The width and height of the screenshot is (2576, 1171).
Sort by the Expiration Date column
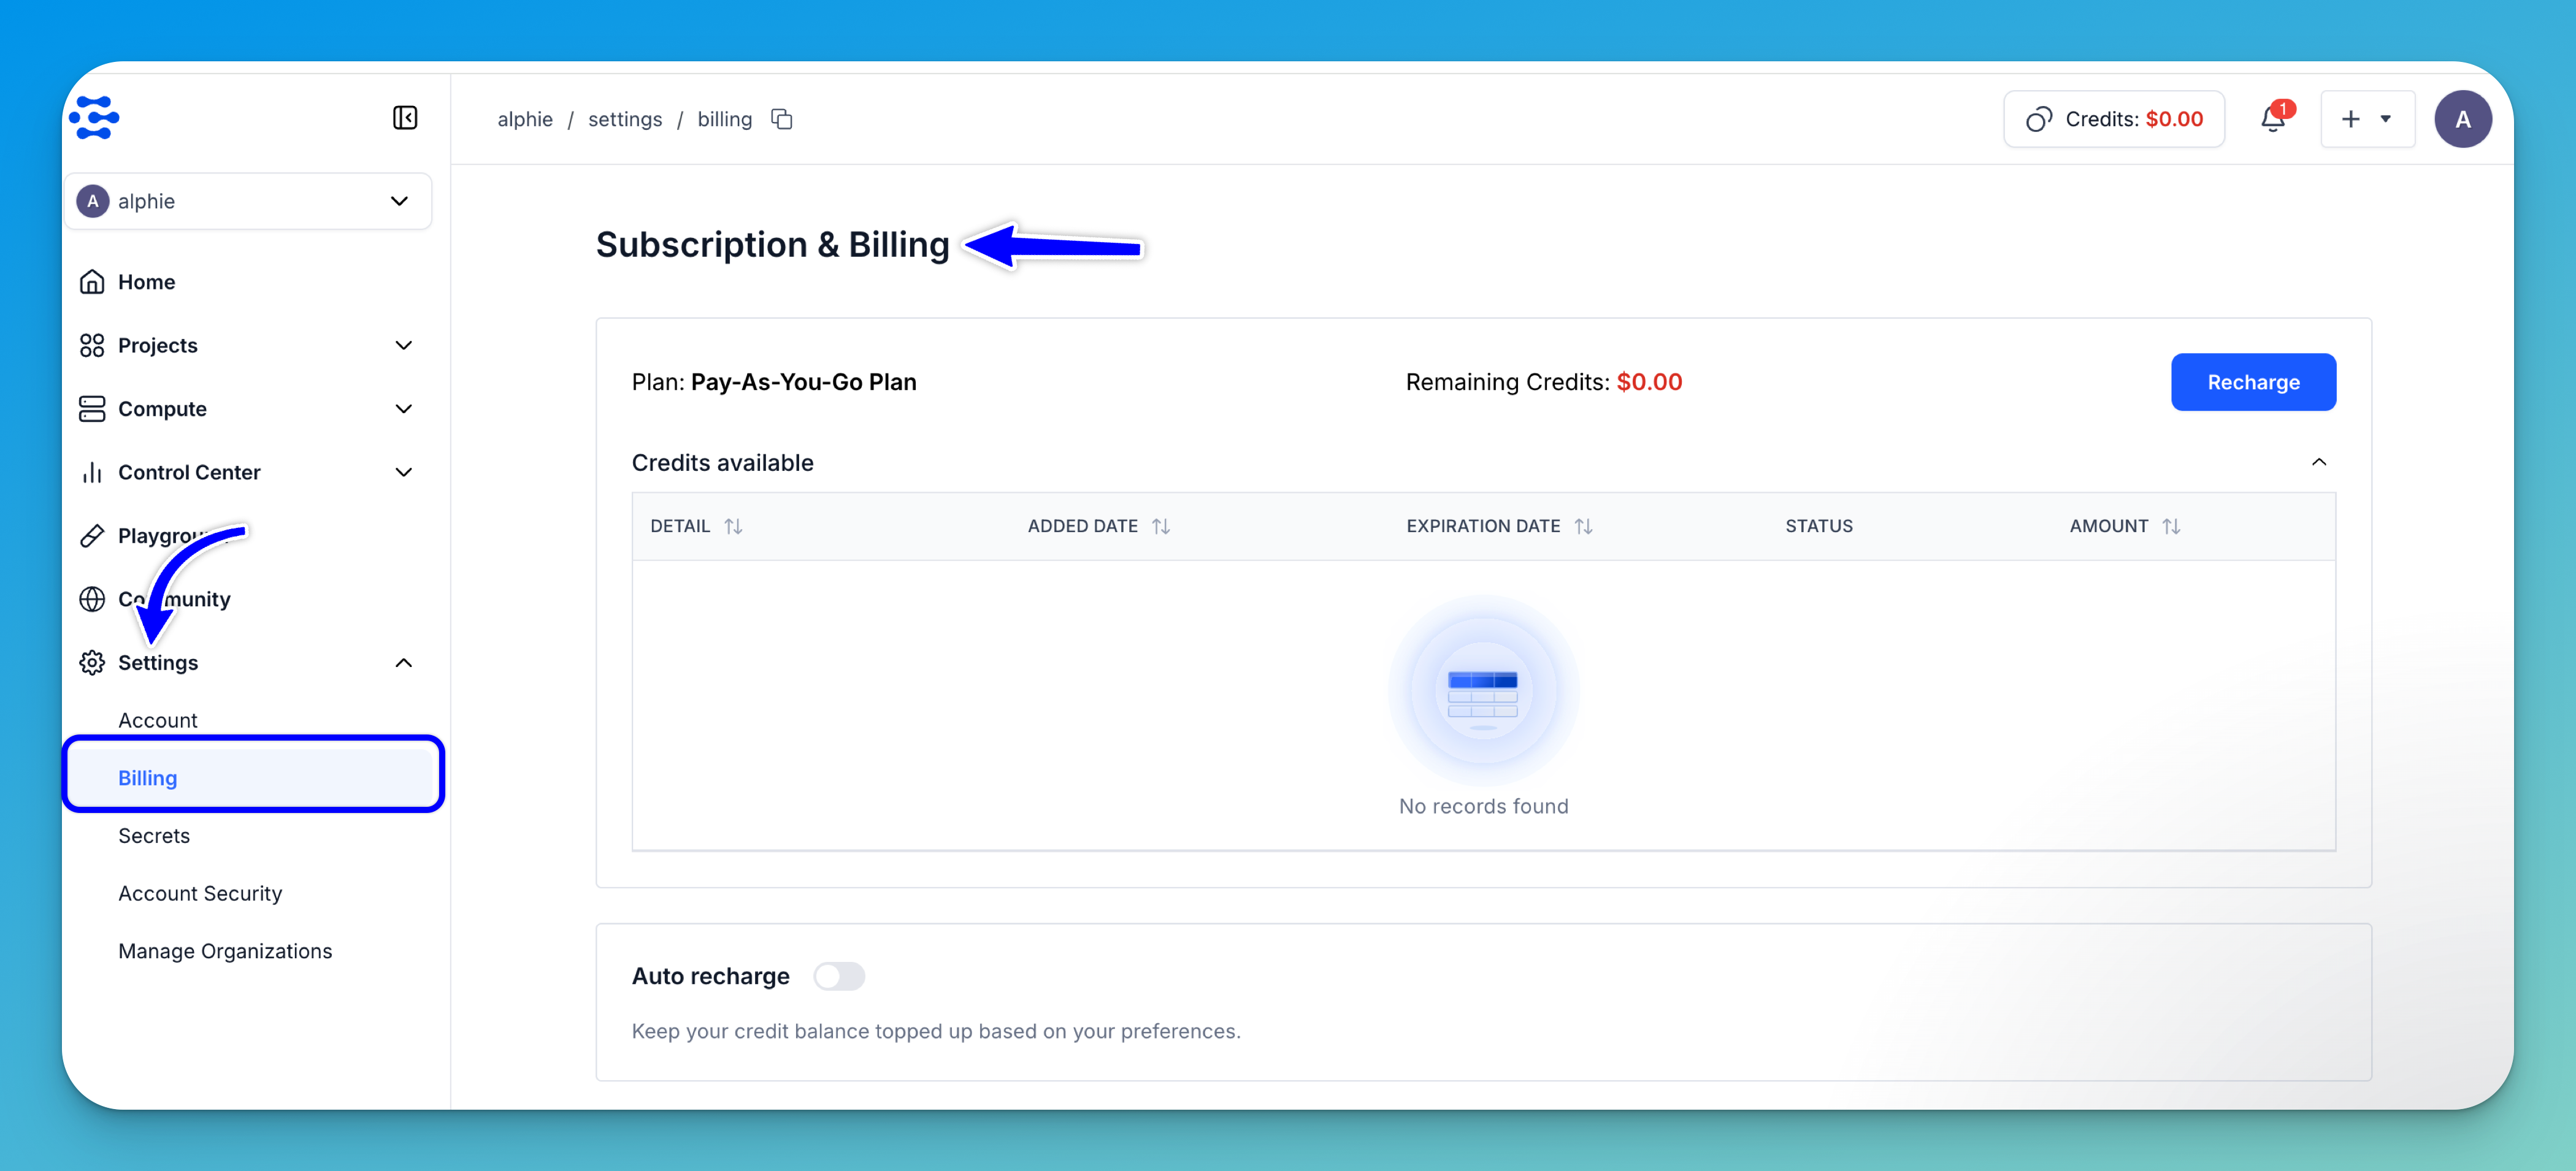pos(1583,526)
